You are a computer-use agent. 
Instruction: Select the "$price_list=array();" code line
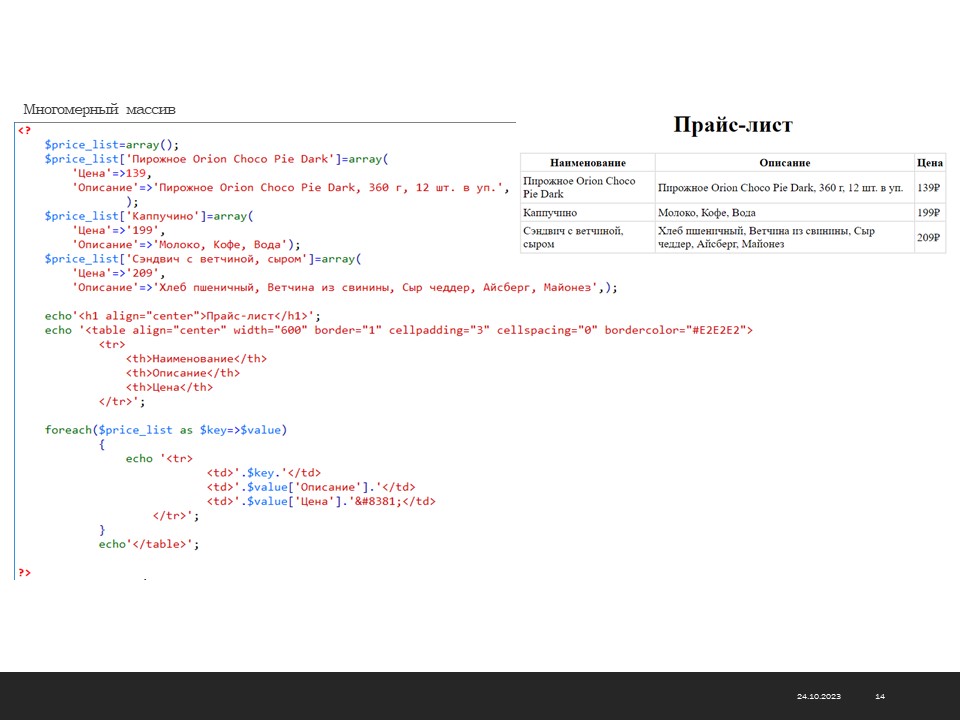point(111,144)
